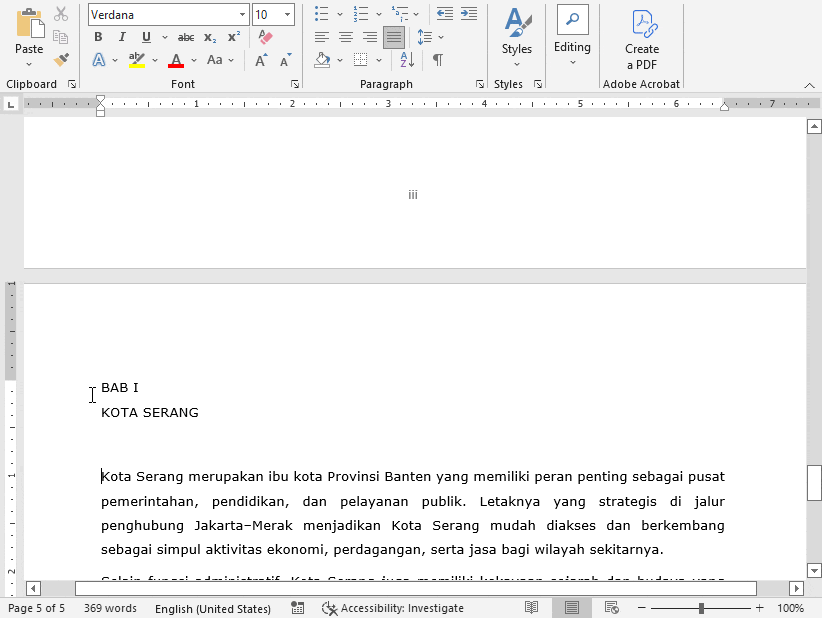Select the Format Painter tool

click(x=61, y=62)
